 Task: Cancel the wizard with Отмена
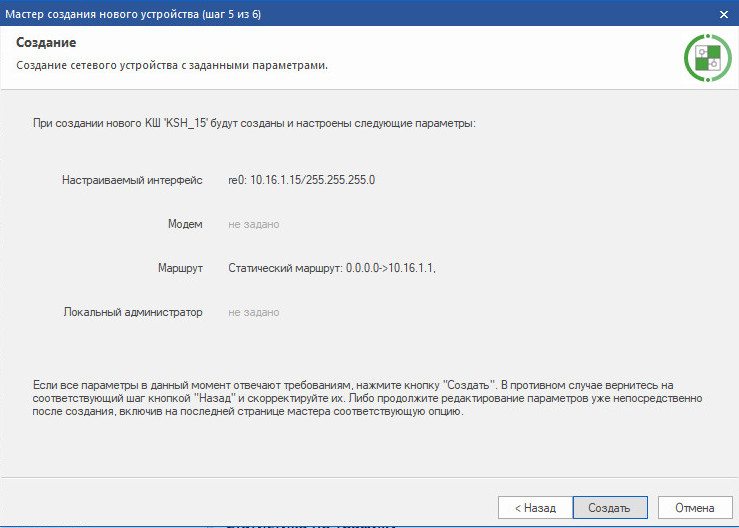[694, 507]
